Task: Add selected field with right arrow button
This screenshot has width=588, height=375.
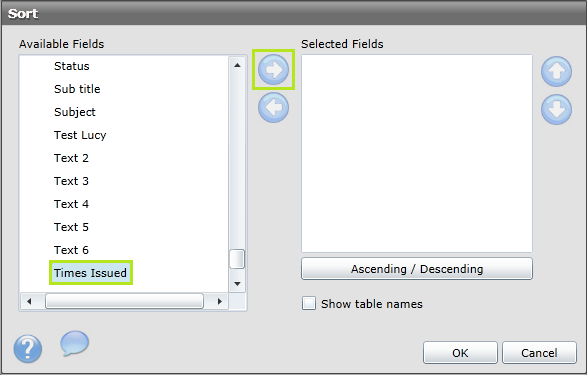Action: point(273,70)
